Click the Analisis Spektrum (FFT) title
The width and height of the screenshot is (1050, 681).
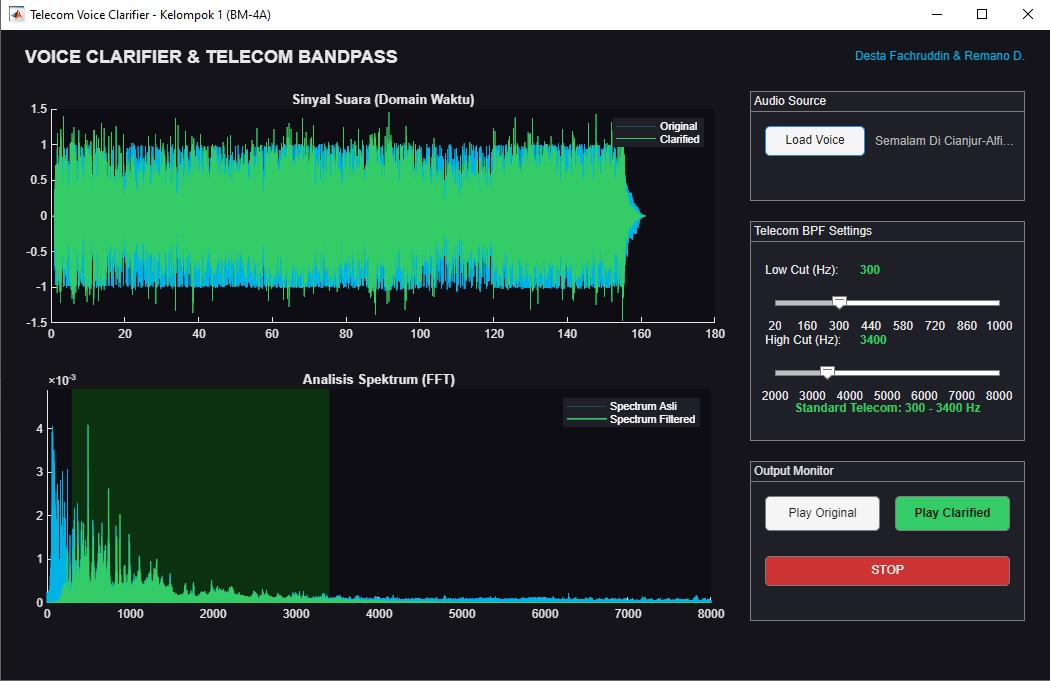[x=378, y=379]
